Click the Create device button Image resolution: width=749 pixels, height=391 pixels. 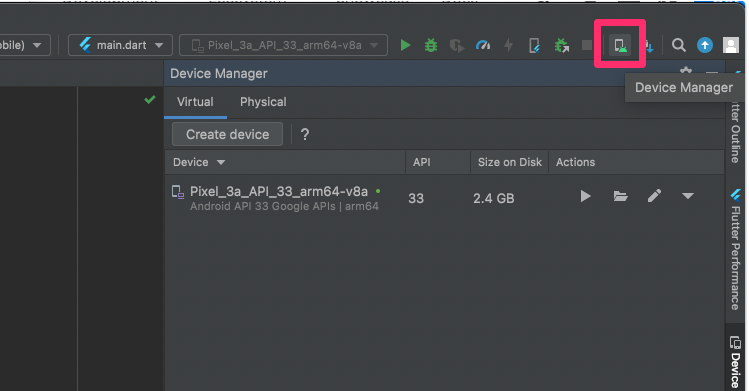(x=227, y=135)
